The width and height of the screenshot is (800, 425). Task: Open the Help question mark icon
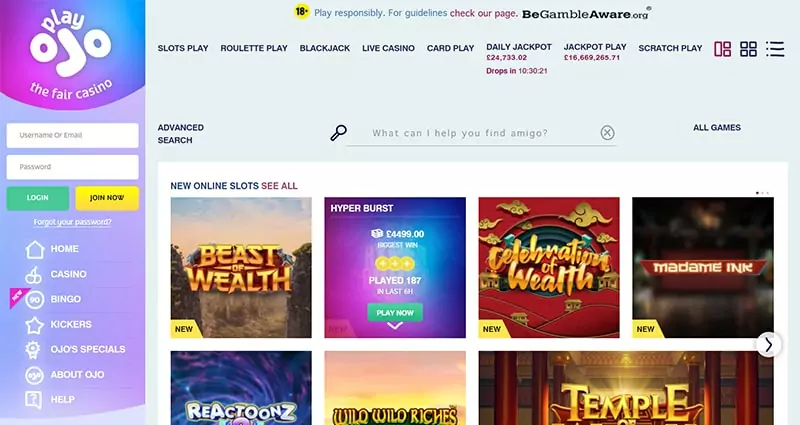tap(34, 399)
